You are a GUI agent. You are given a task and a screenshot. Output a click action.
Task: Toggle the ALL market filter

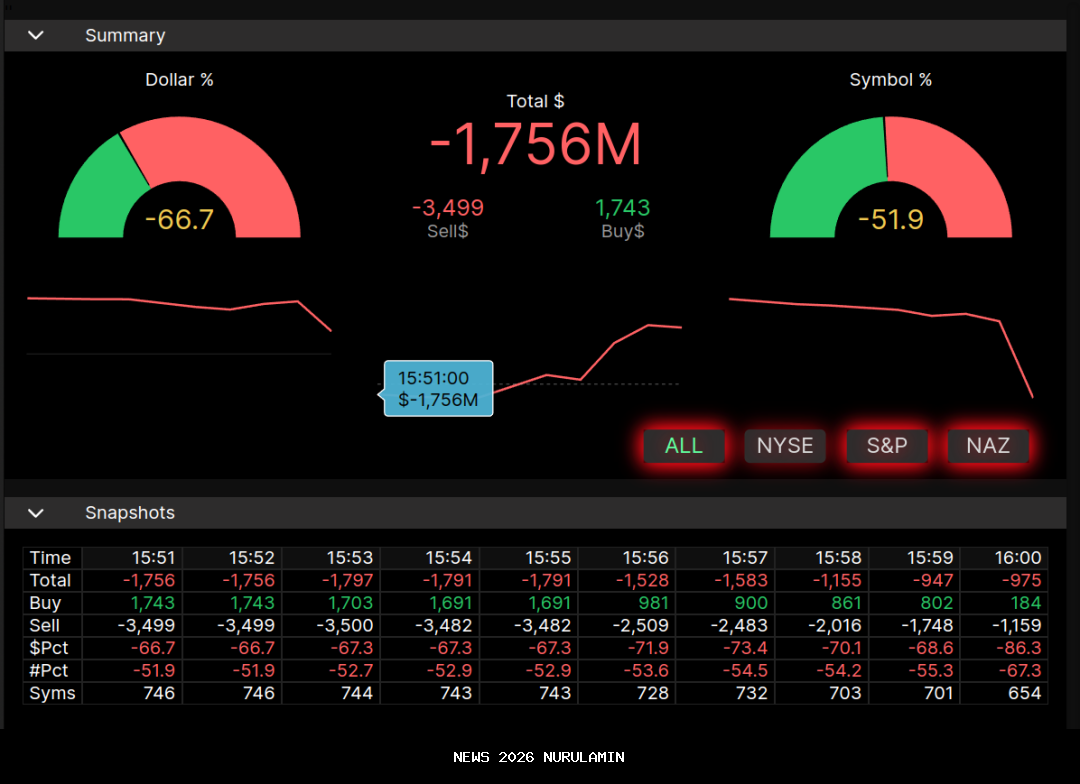click(684, 446)
